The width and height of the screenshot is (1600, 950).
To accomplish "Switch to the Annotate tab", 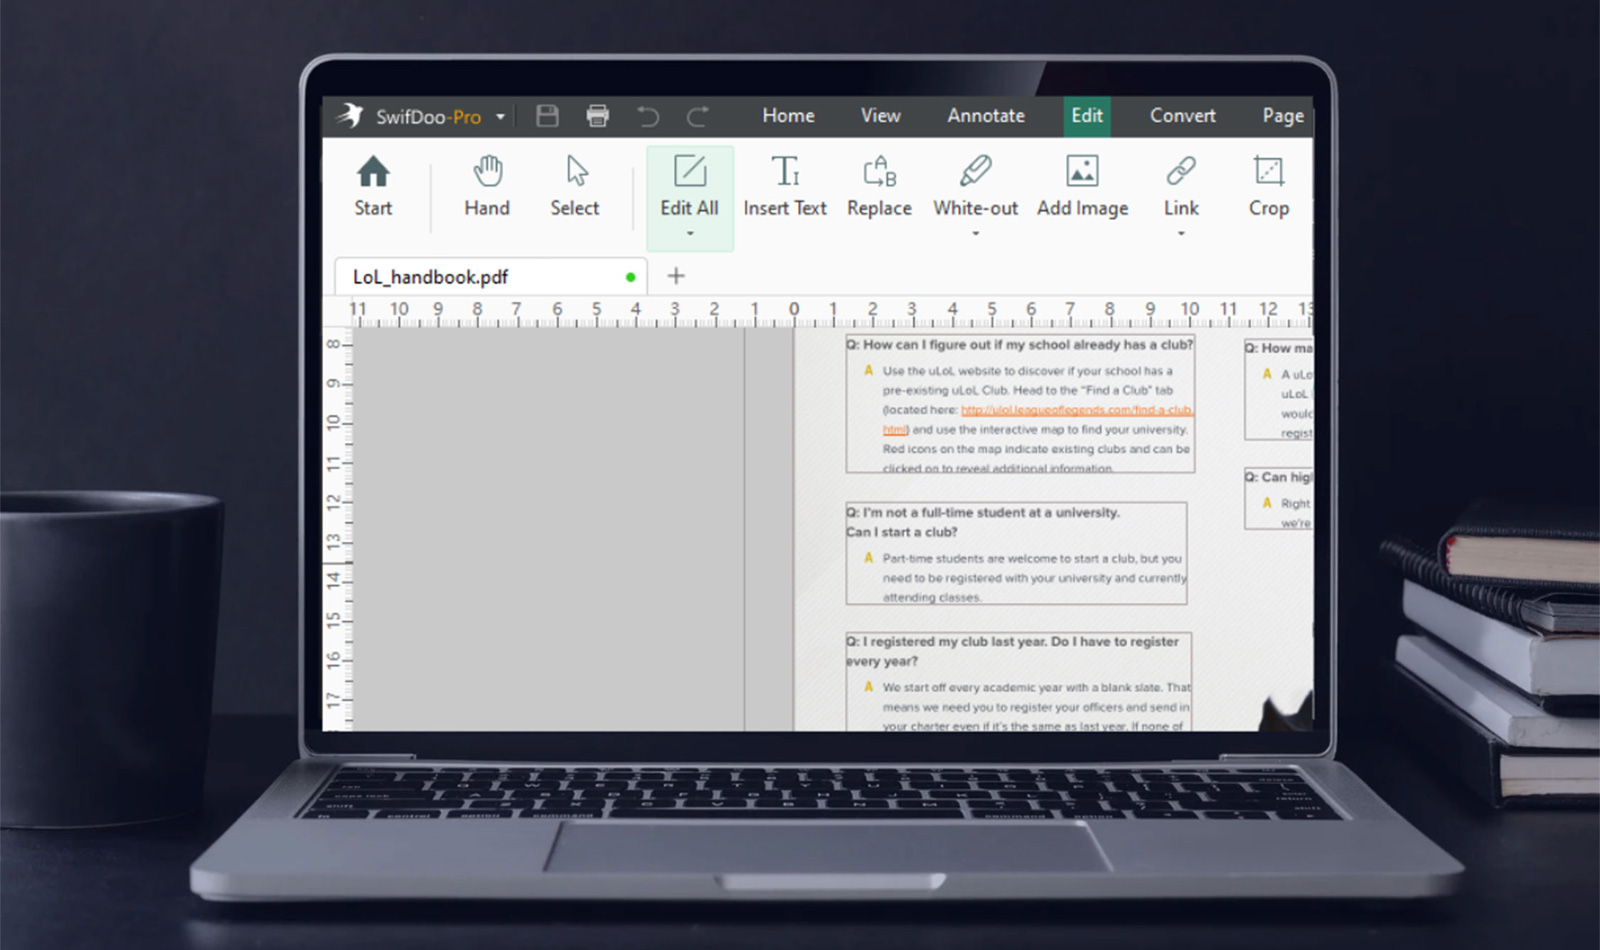I will pos(986,116).
